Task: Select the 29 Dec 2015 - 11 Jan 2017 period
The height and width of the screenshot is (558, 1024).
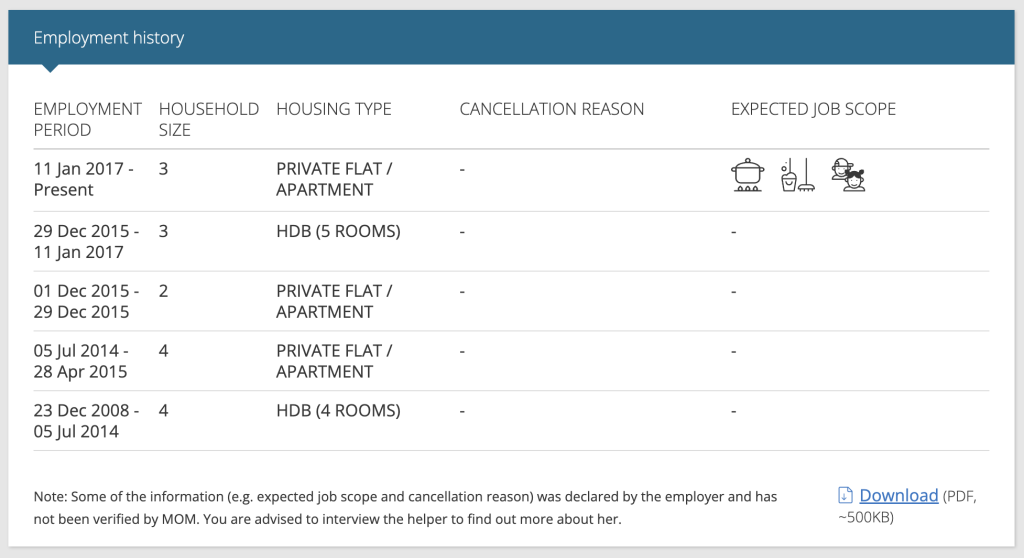Action: click(x=86, y=241)
